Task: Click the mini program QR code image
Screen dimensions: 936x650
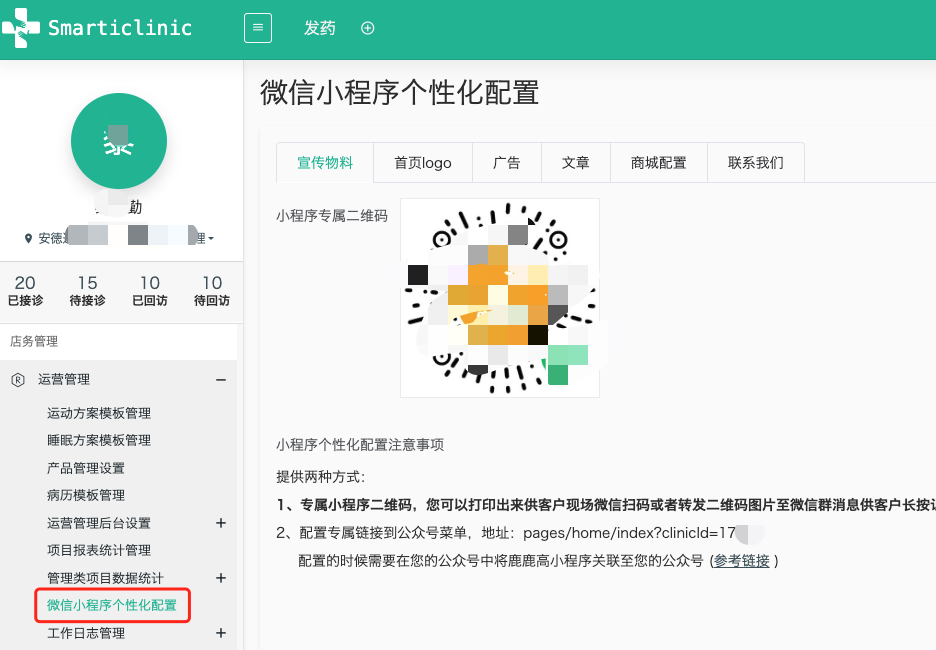Action: tap(500, 298)
